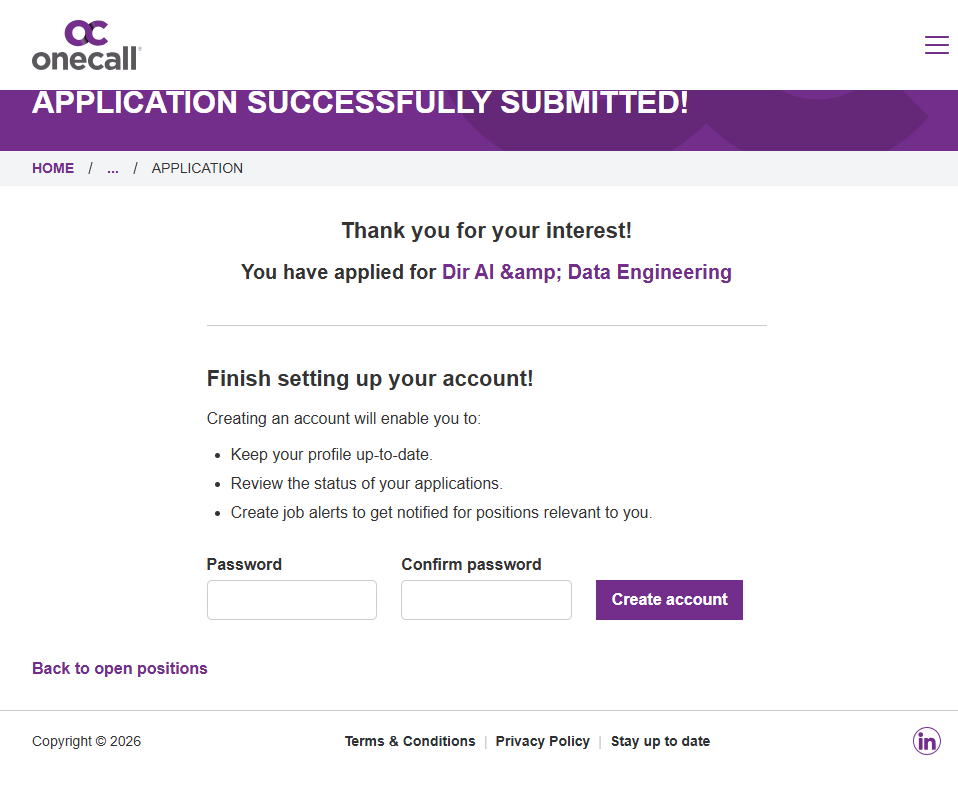Viewport: 958px width, 786px height.
Task: Click the Application Successfully Submitted banner heading
Action: (x=360, y=103)
